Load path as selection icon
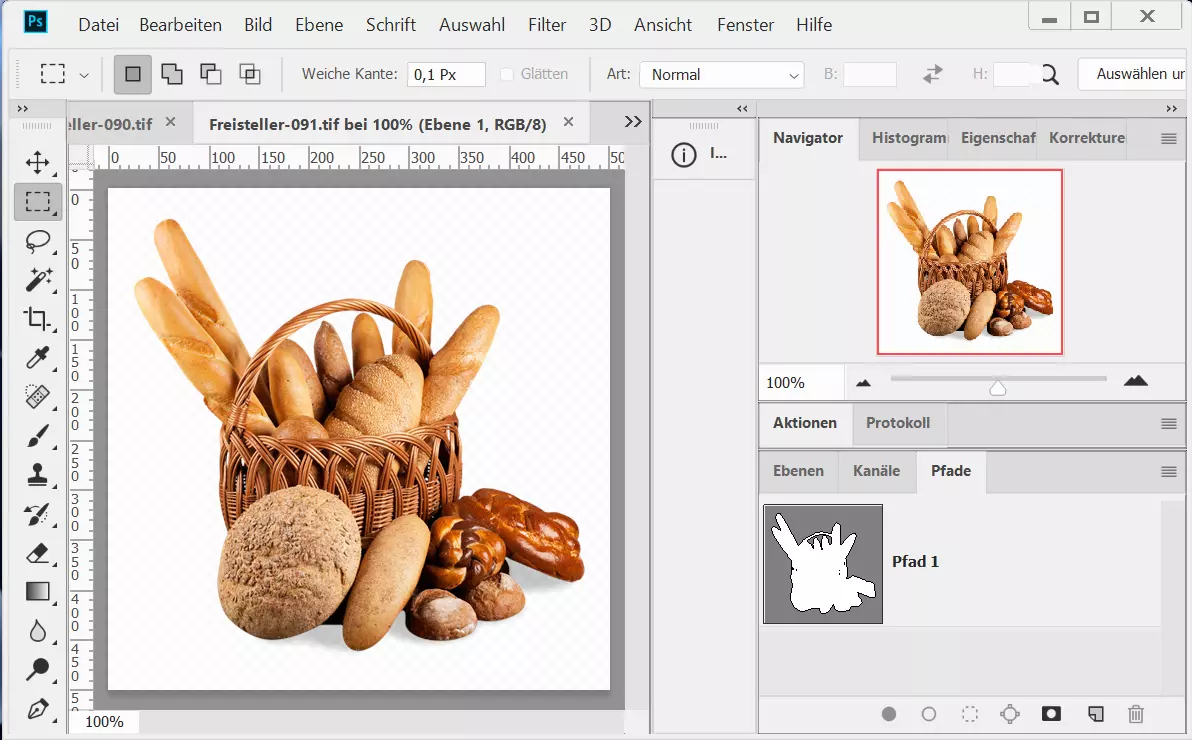This screenshot has width=1192, height=740. click(x=969, y=714)
